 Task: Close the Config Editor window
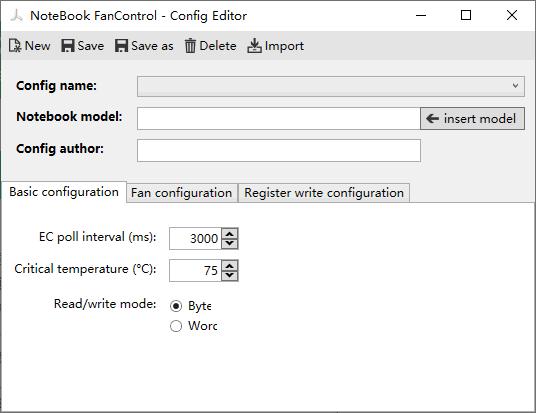coord(512,15)
